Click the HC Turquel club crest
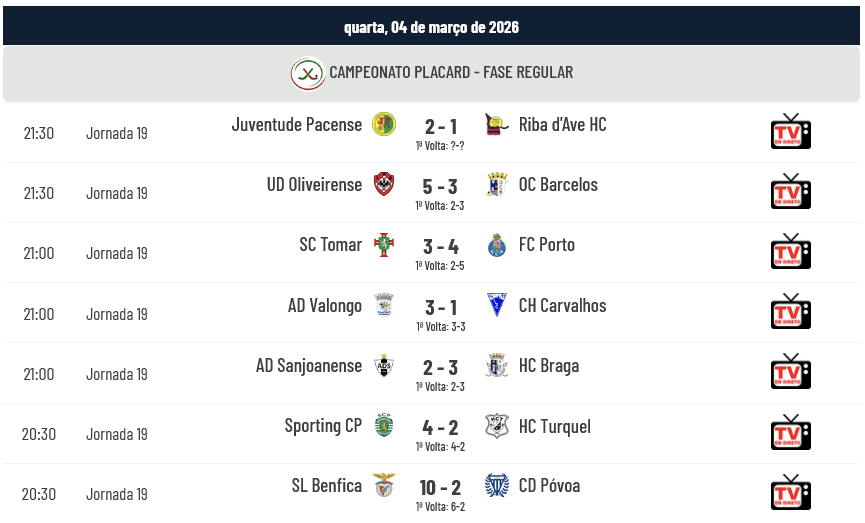The width and height of the screenshot is (865, 523). coord(497,426)
